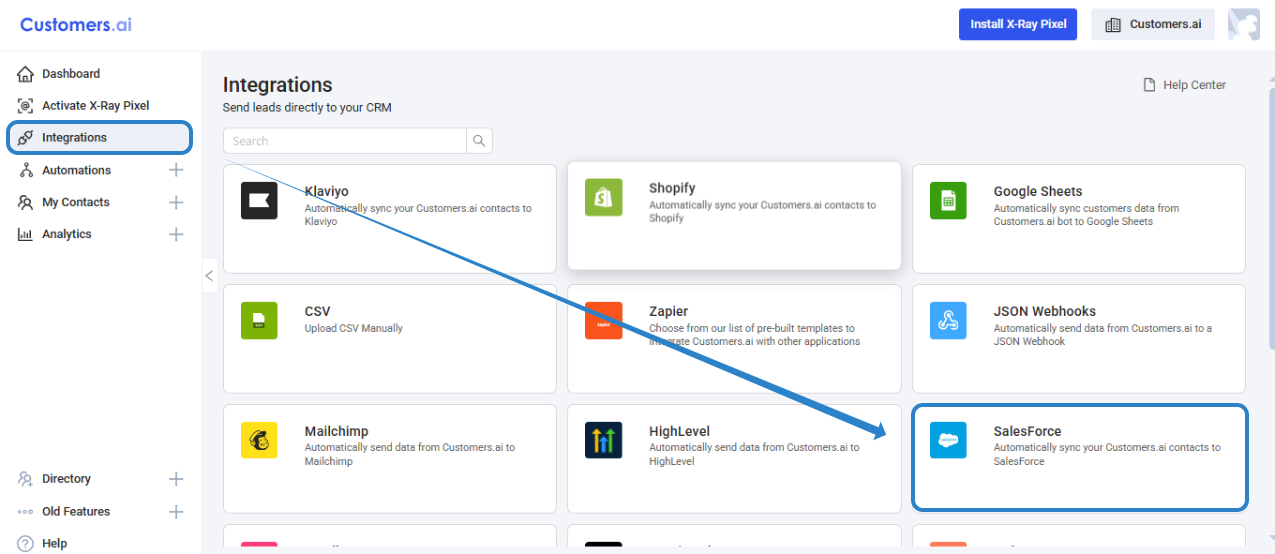This screenshot has height=554, width=1275.
Task: Open the Zapier integration card
Action: pos(734,339)
